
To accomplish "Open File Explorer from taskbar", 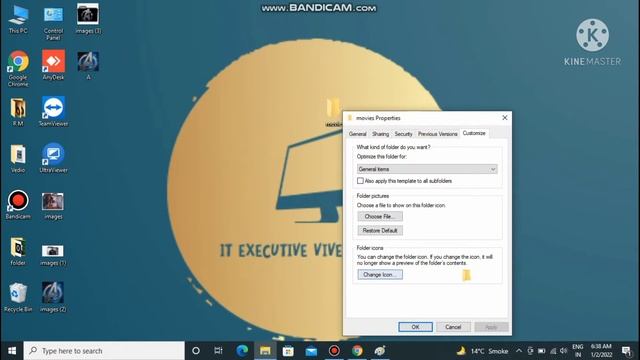I will click(x=265, y=351).
